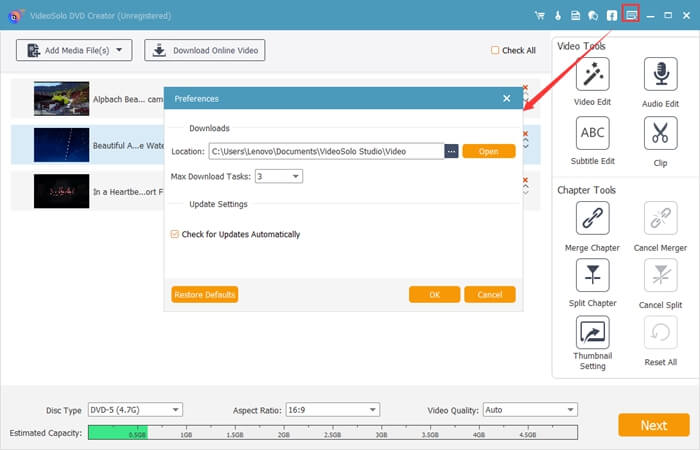Click Restore Defaults in Preferences
This screenshot has width=700, height=450.
pyautogui.click(x=204, y=295)
